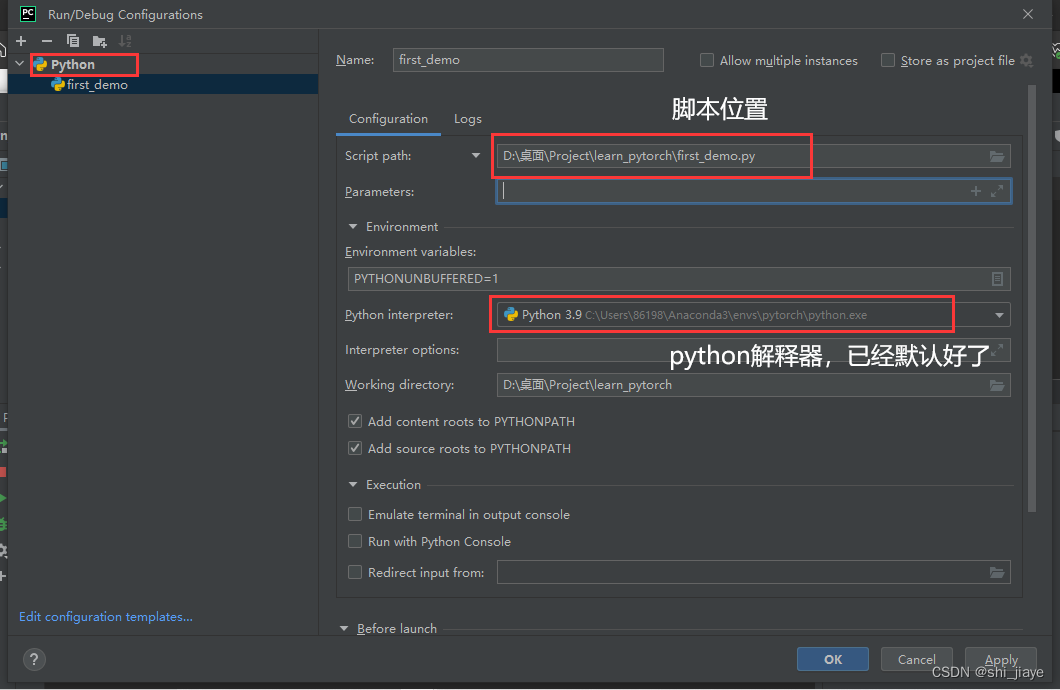Expand the Parameters field editor
The height and width of the screenshot is (690, 1060).
point(996,191)
